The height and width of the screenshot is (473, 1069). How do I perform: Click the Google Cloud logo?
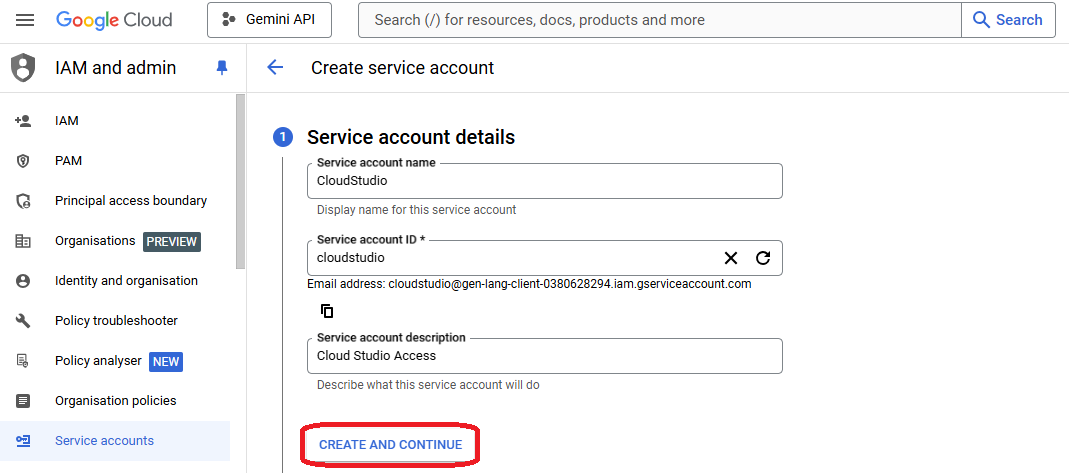point(114,20)
